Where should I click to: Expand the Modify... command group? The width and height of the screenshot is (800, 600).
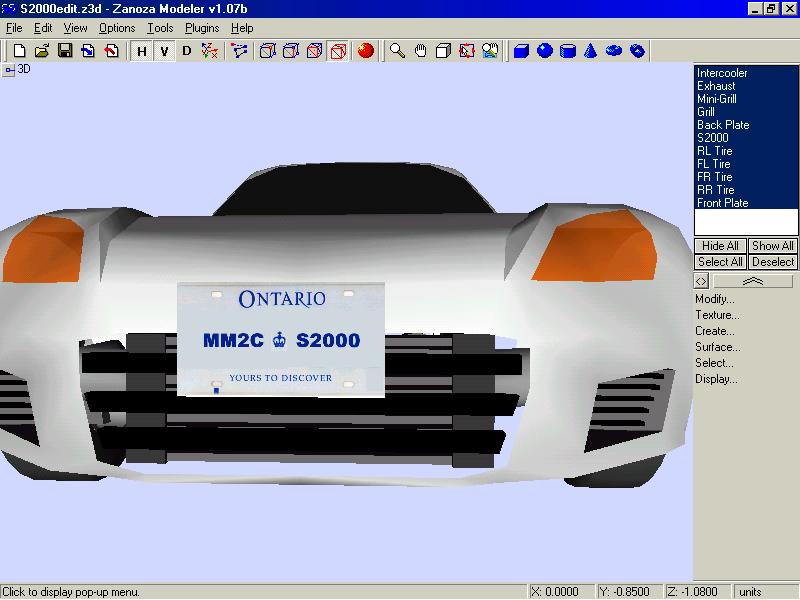pos(715,299)
